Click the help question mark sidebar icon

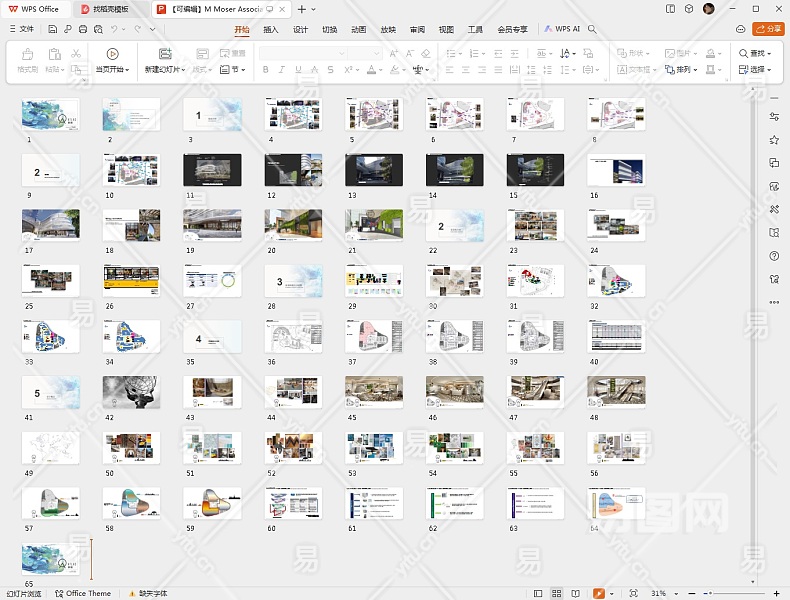(774, 256)
